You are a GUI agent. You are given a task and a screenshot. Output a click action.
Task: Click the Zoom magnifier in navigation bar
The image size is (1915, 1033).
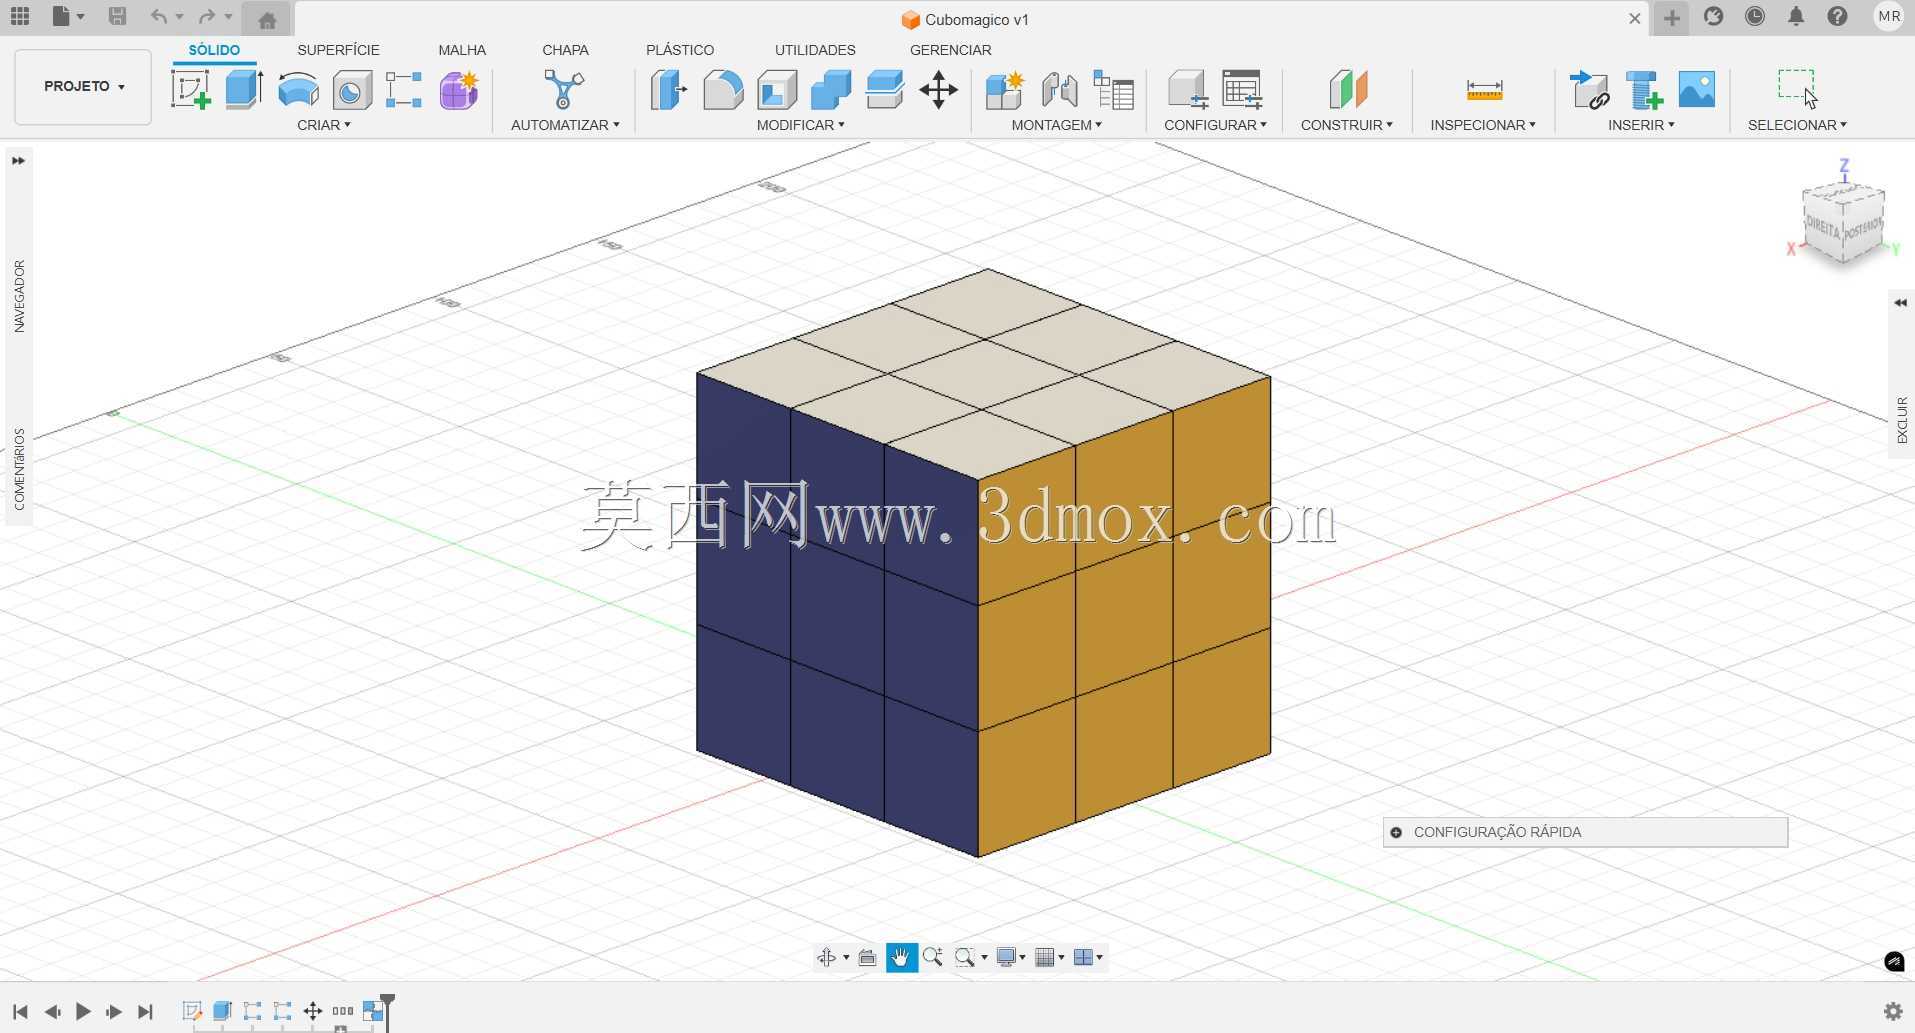pyautogui.click(x=933, y=957)
